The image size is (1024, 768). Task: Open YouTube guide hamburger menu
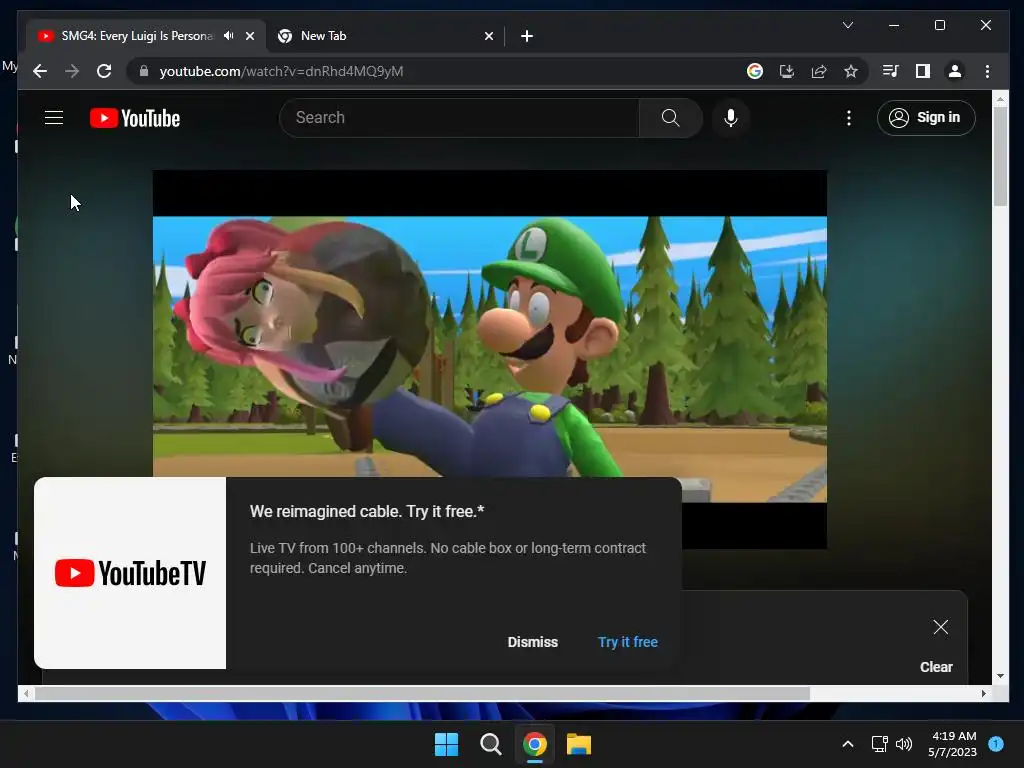pyautogui.click(x=54, y=118)
